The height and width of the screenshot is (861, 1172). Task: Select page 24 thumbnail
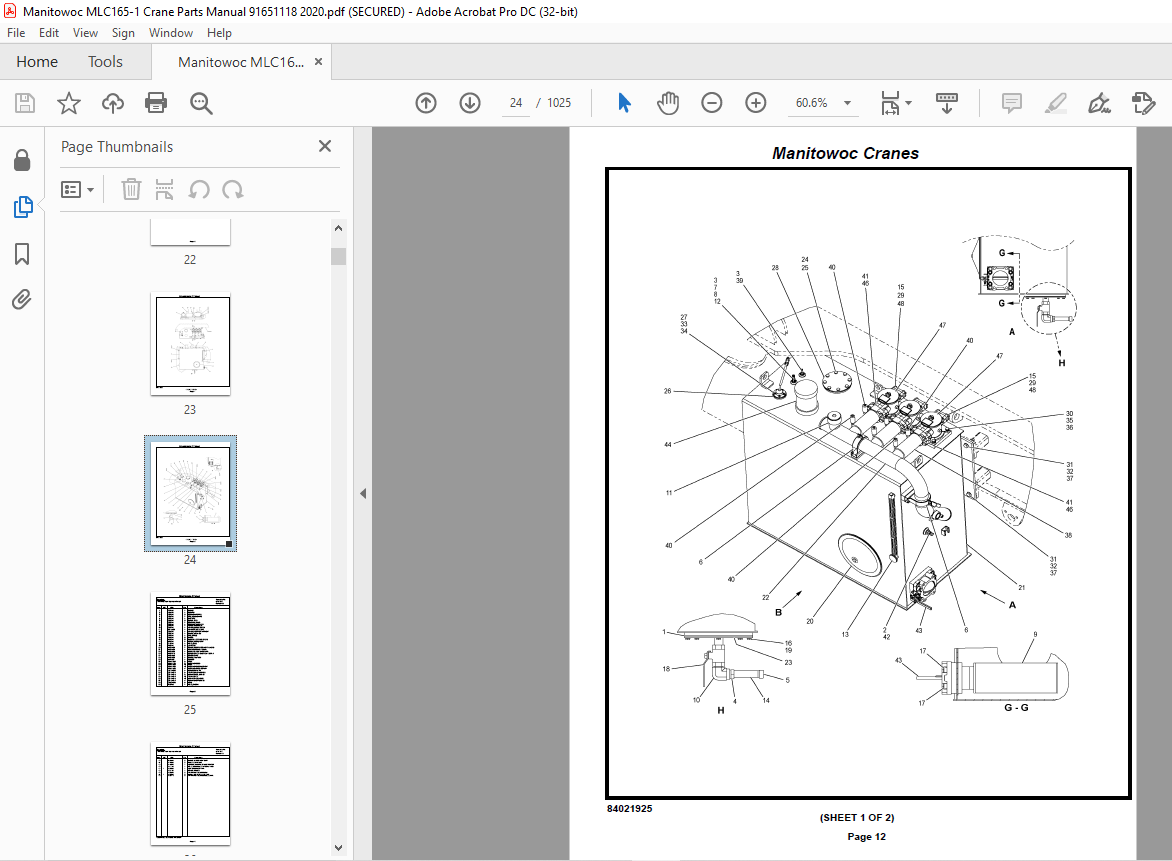[x=191, y=493]
